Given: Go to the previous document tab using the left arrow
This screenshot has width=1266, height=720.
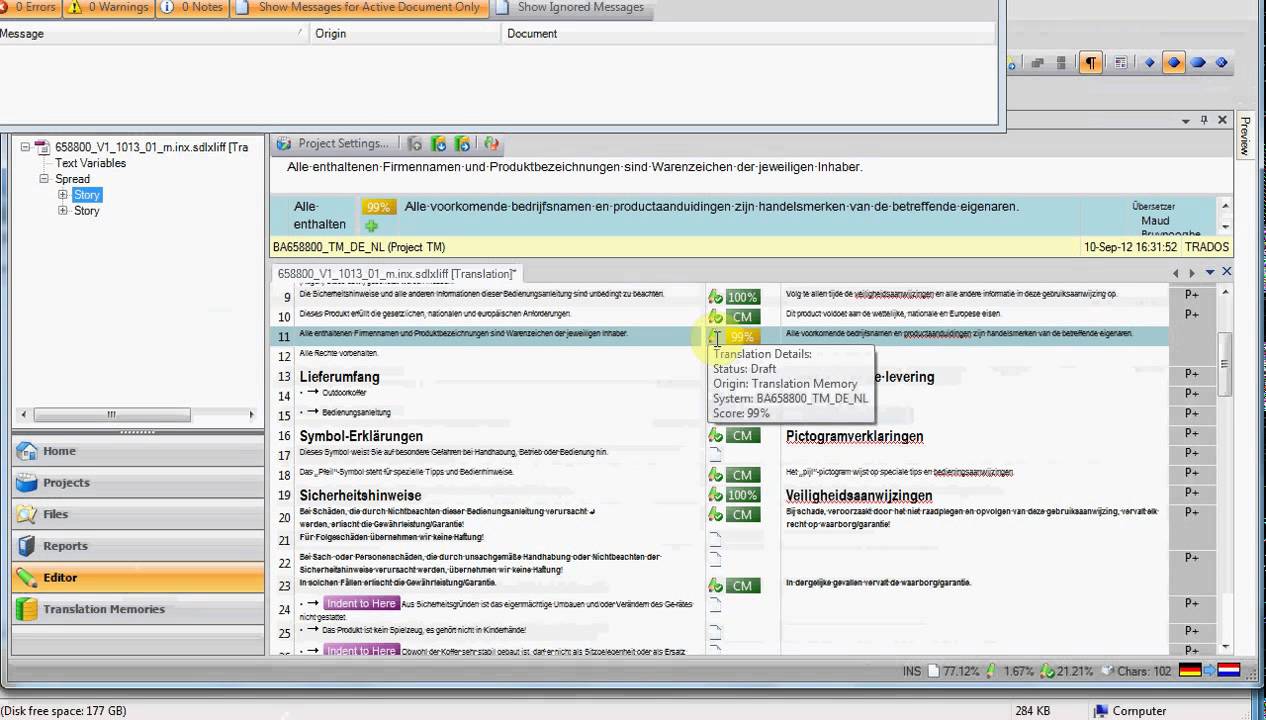Looking at the screenshot, I should click(1176, 272).
